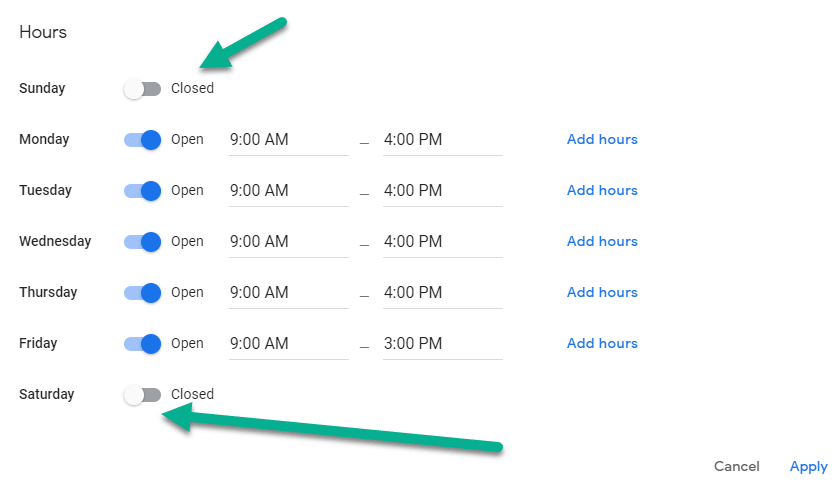Apply the business hours
The height and width of the screenshot is (490, 839).
808,467
